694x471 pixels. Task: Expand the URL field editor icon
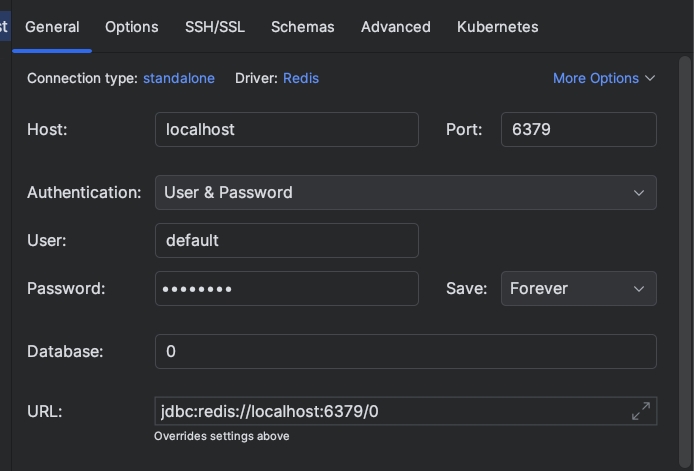(x=641, y=410)
